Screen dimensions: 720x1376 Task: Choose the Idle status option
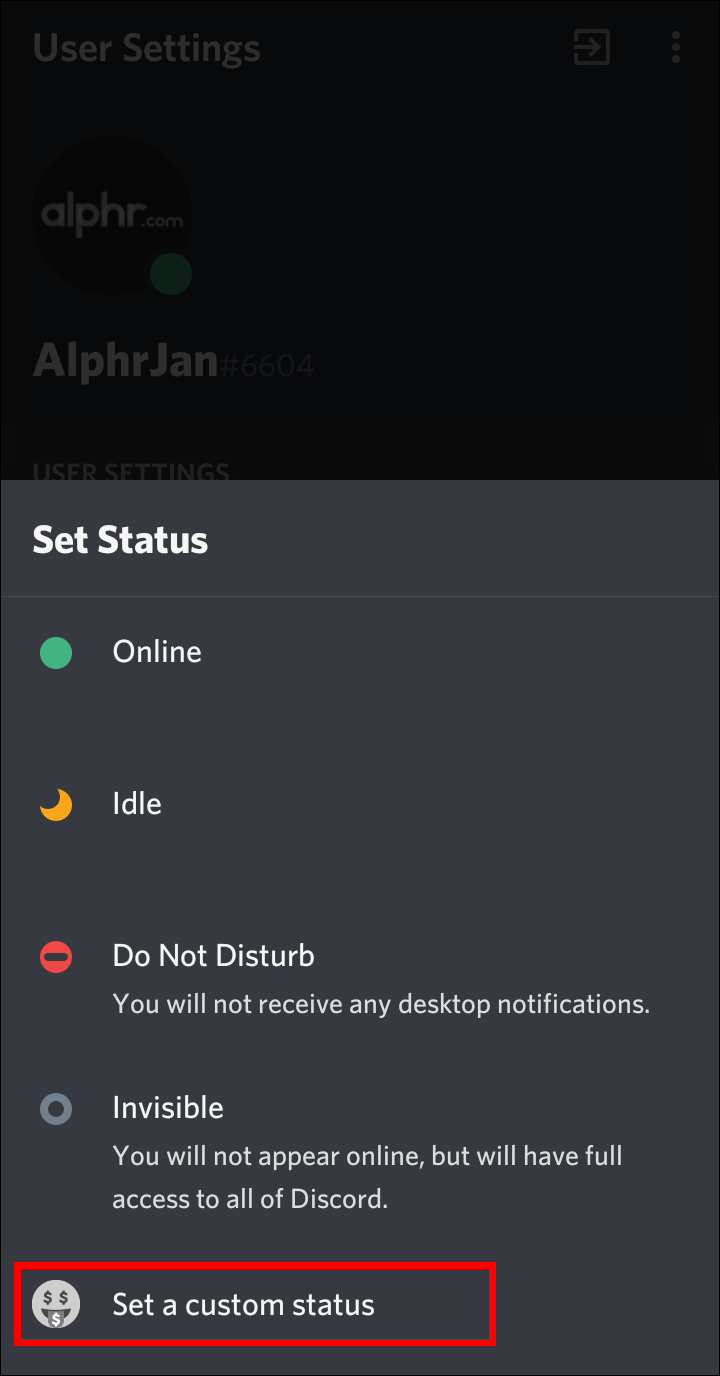click(137, 804)
